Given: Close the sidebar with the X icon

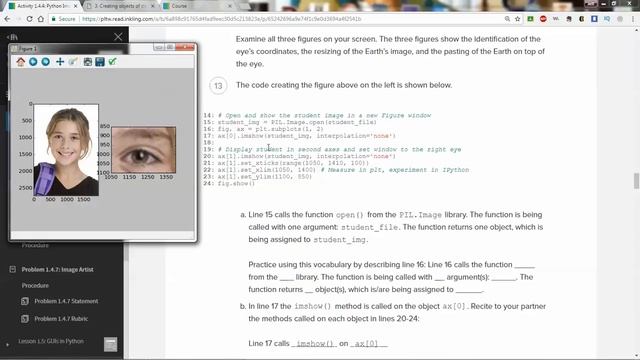Looking at the screenshot, I should click(118, 37).
